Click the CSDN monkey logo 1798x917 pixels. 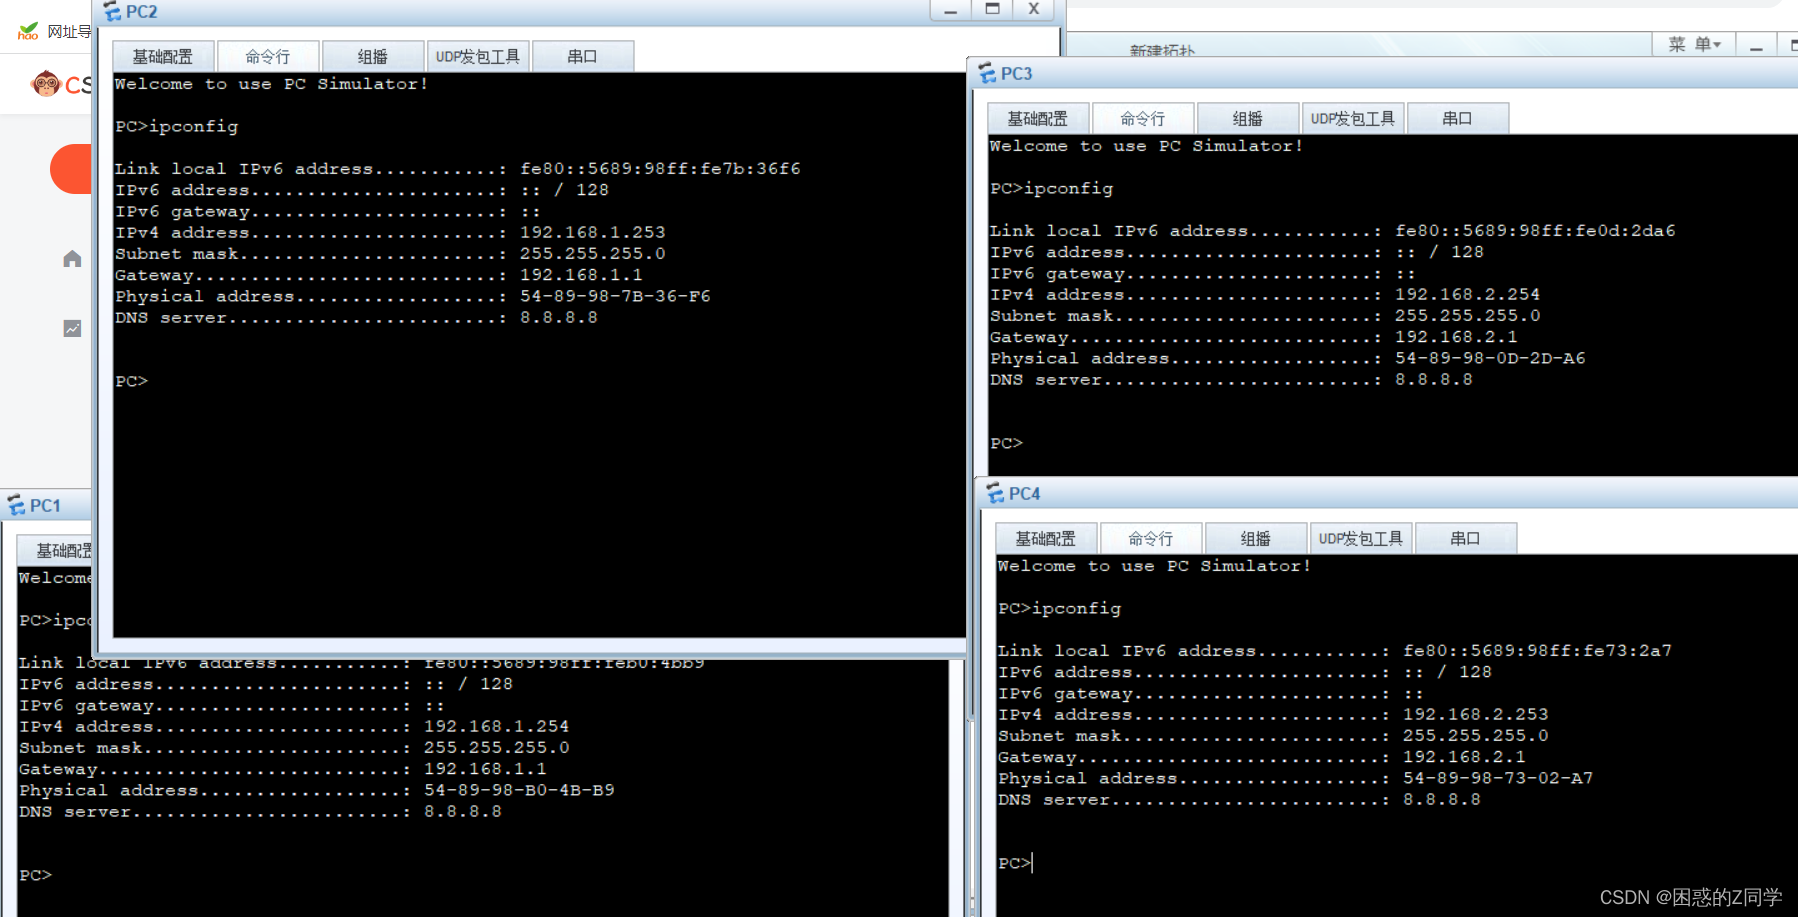tap(46, 84)
